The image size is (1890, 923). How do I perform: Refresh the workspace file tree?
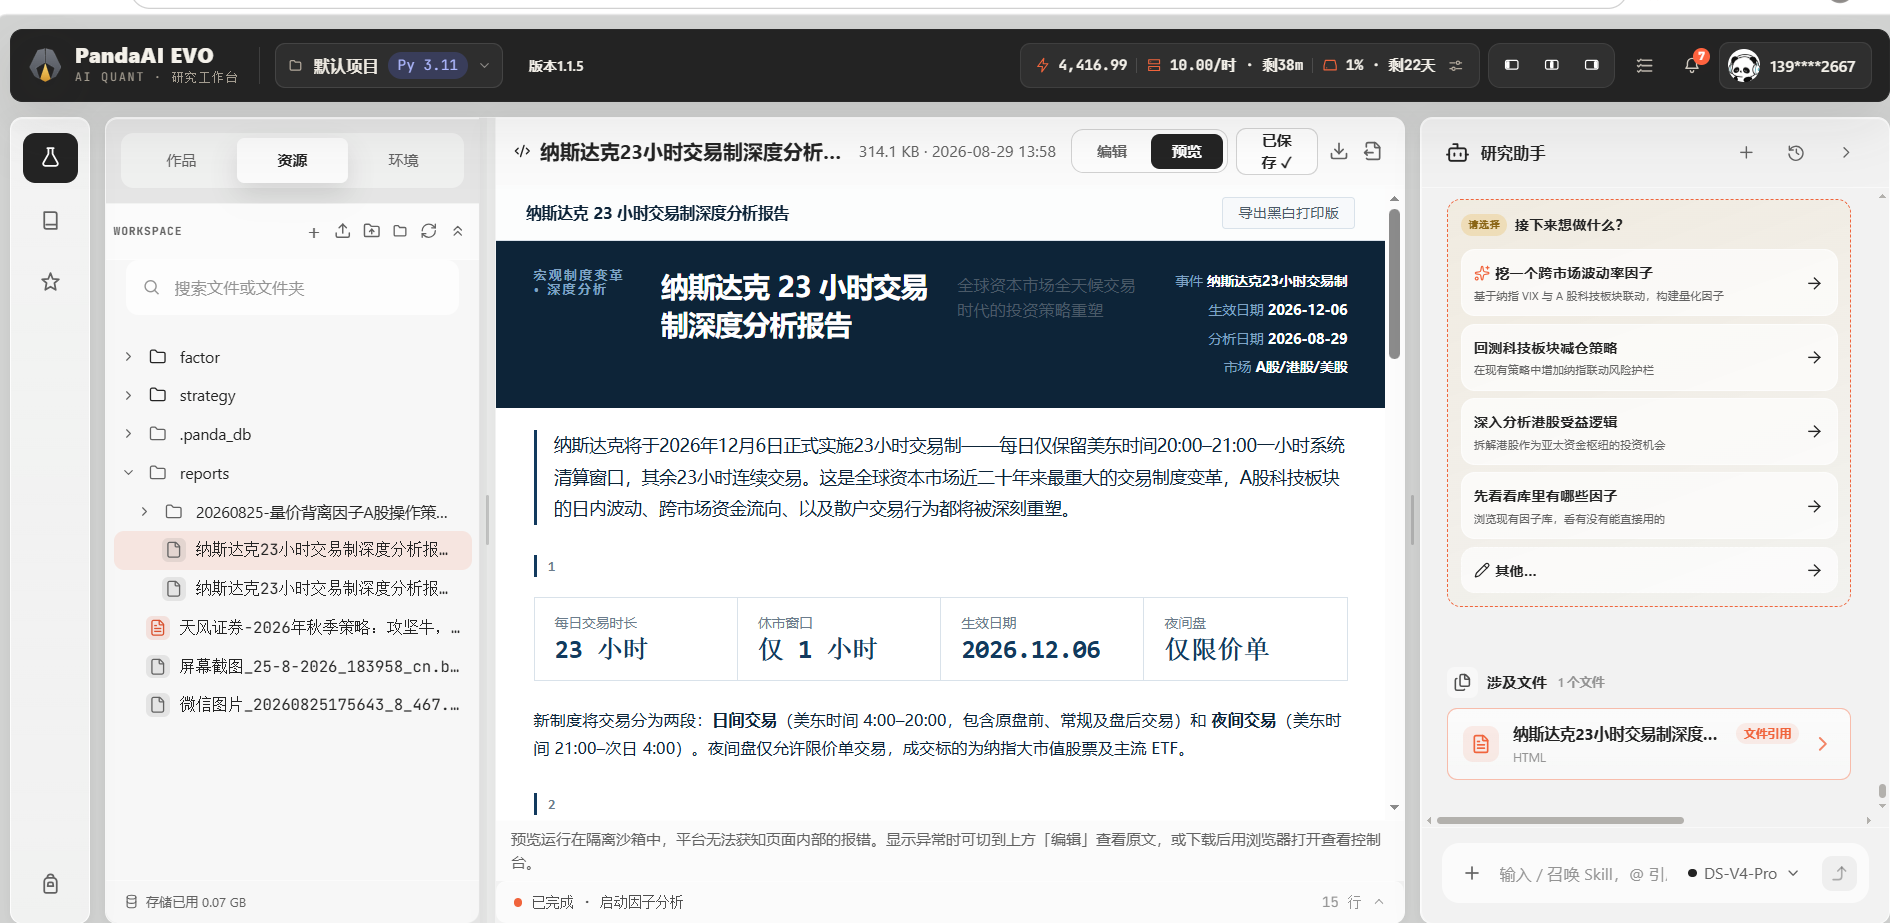click(x=429, y=231)
